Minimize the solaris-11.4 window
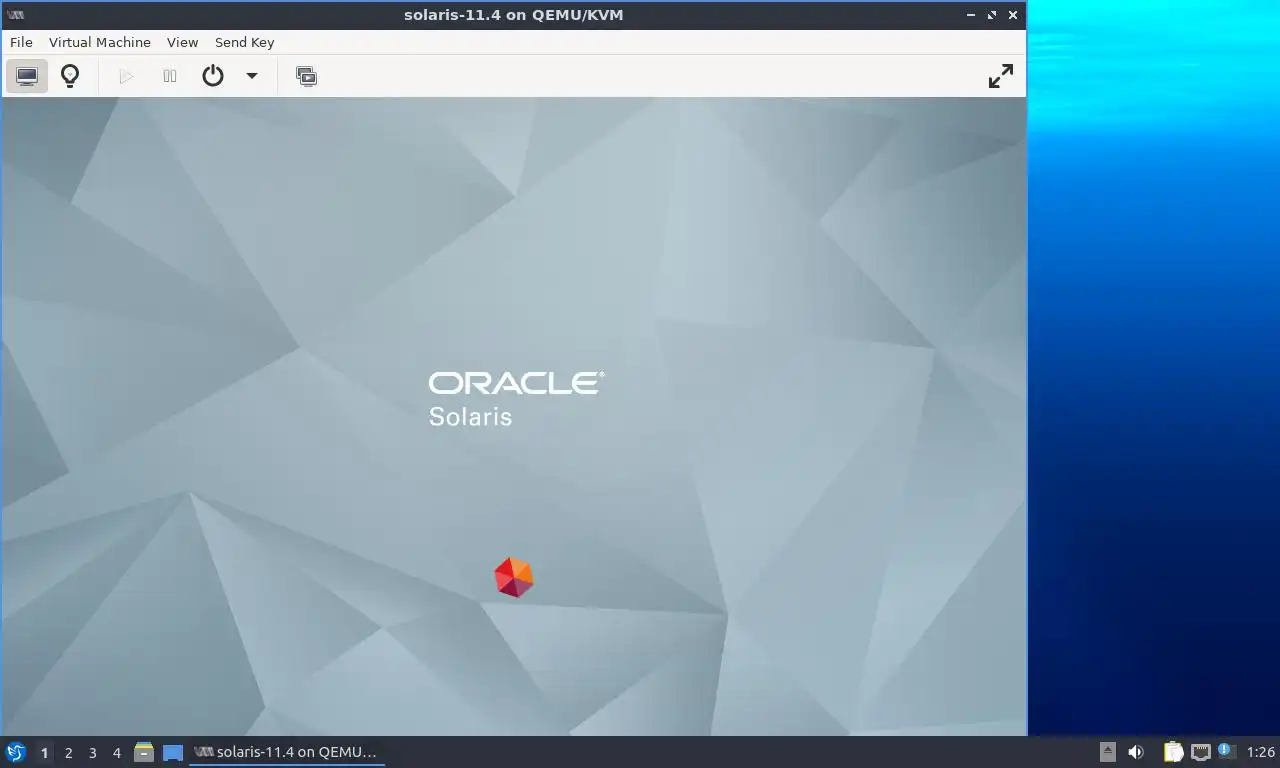This screenshot has height=768, width=1280. 971,15
